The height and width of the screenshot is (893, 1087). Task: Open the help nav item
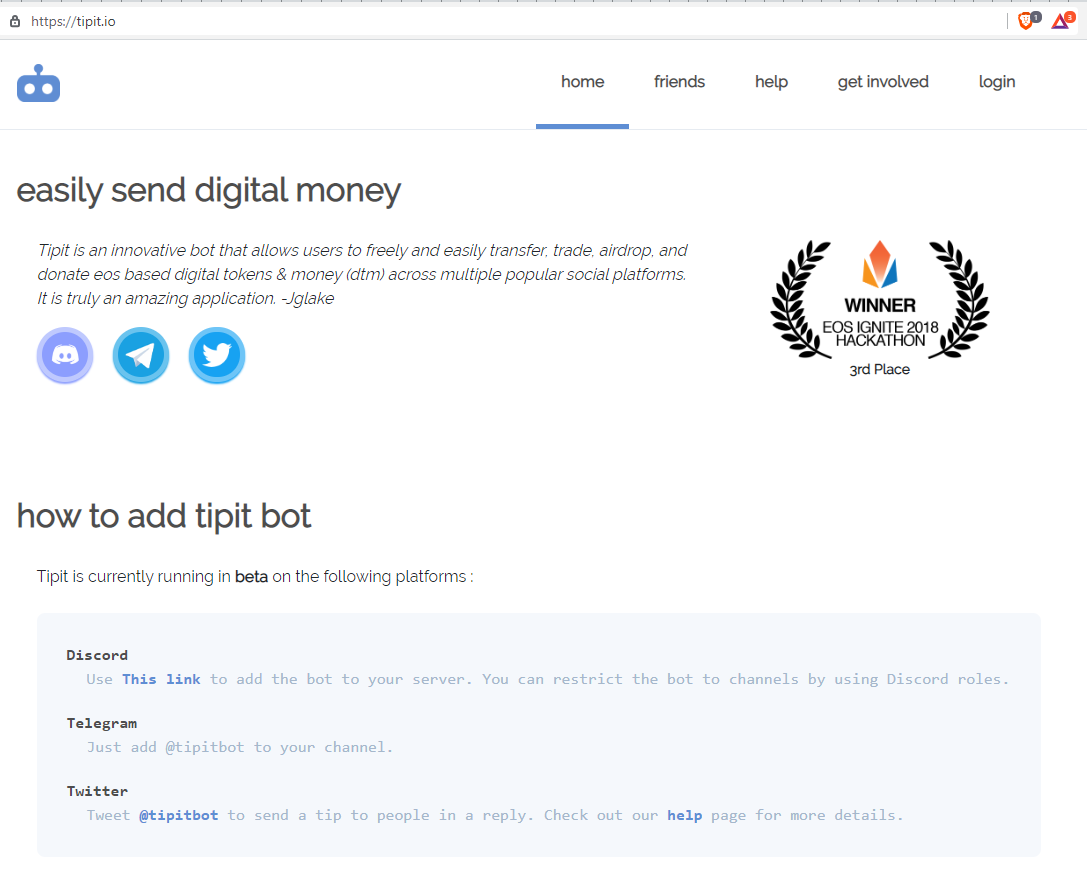pos(772,82)
